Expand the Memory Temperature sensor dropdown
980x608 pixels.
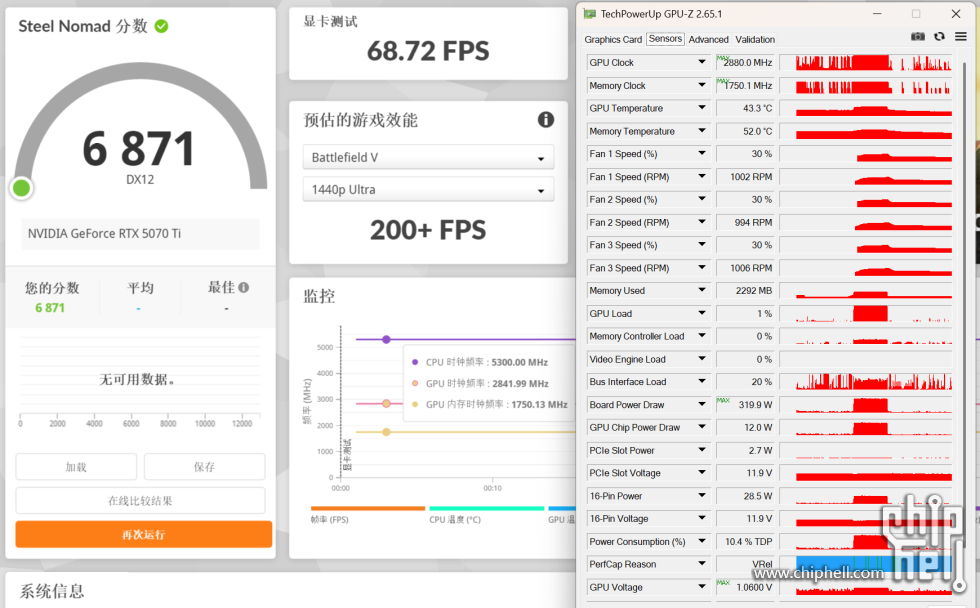(702, 131)
